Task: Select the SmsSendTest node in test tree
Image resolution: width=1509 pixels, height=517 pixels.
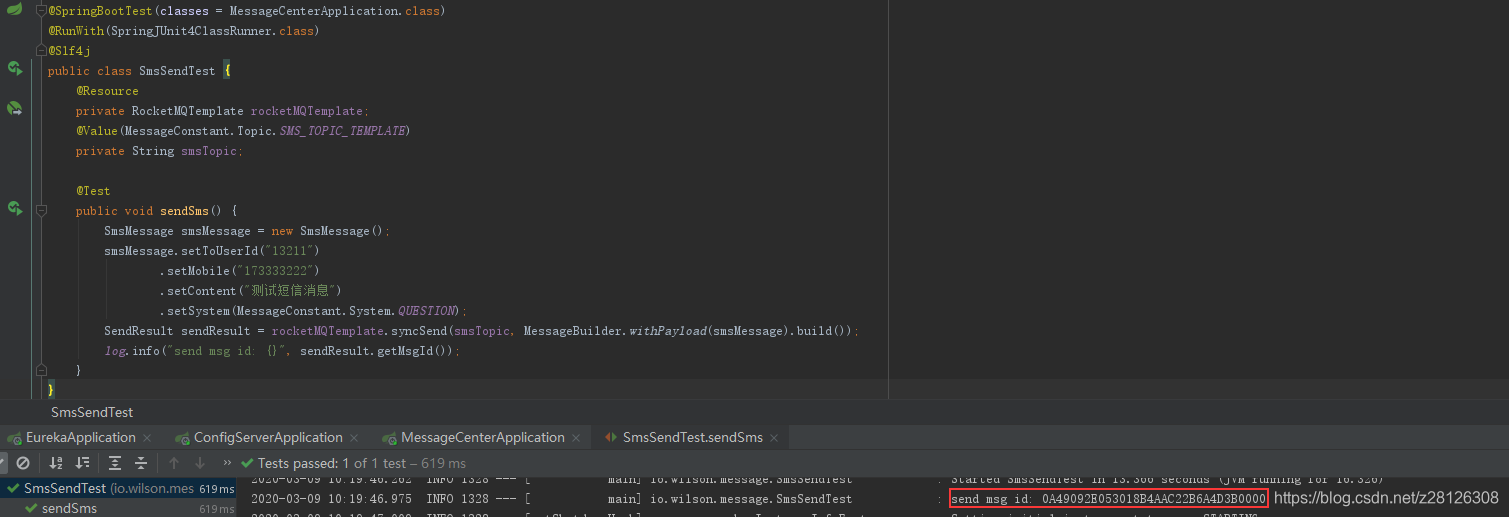Action: 118,489
